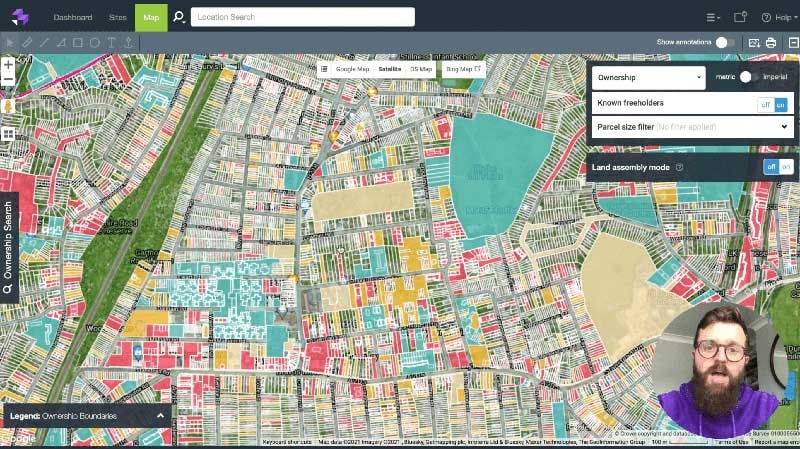
Task: Switch to Satellite view
Action: 390,69
